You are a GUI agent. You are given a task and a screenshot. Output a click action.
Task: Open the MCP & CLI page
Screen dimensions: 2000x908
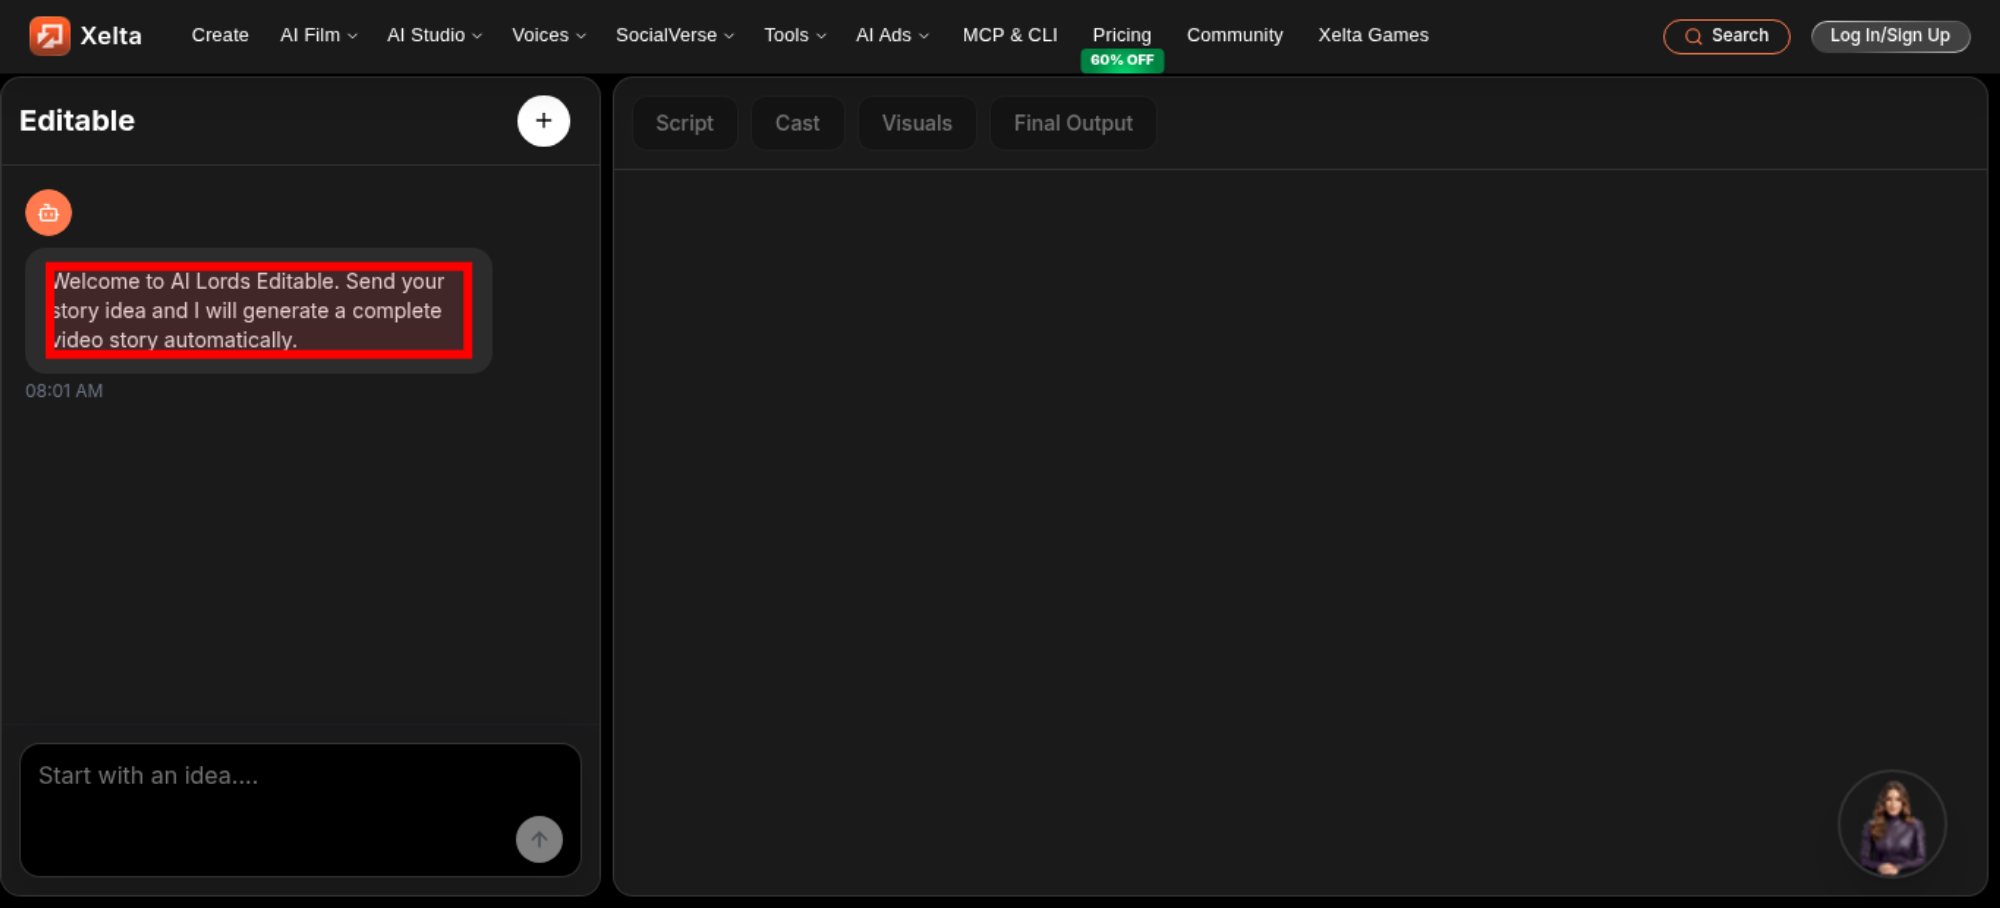click(1010, 35)
